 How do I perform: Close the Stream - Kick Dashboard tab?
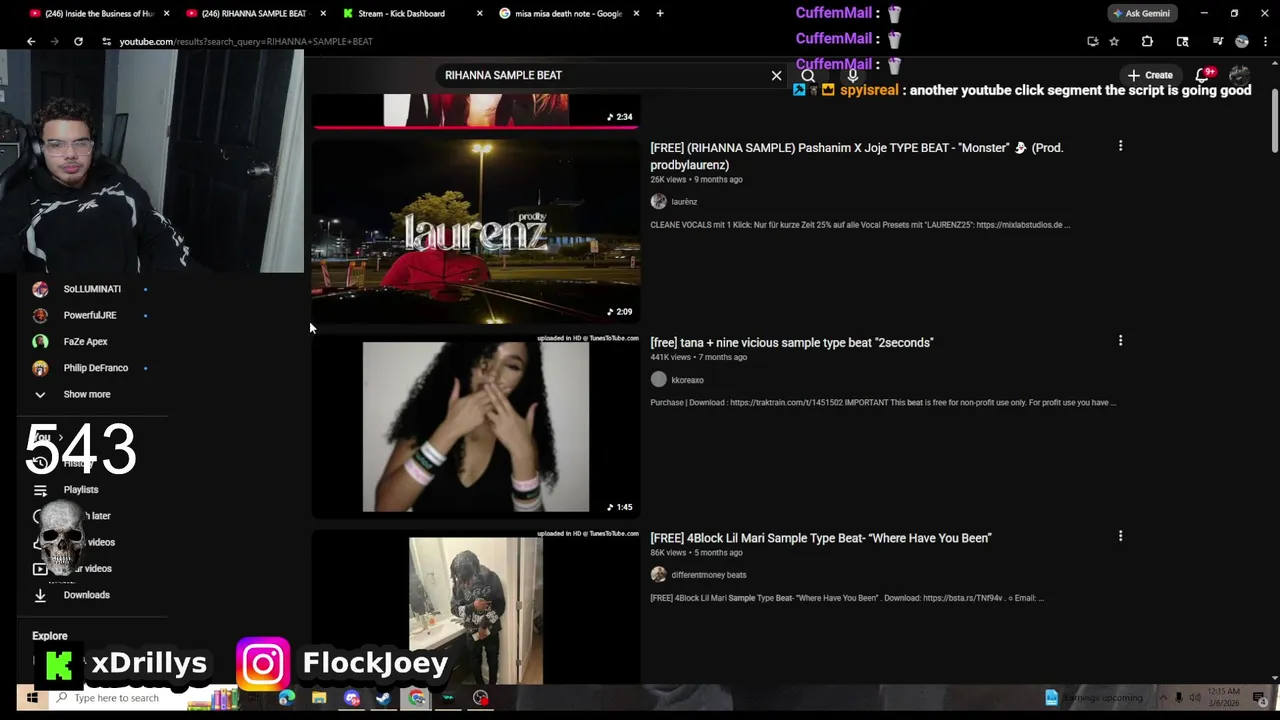(479, 13)
